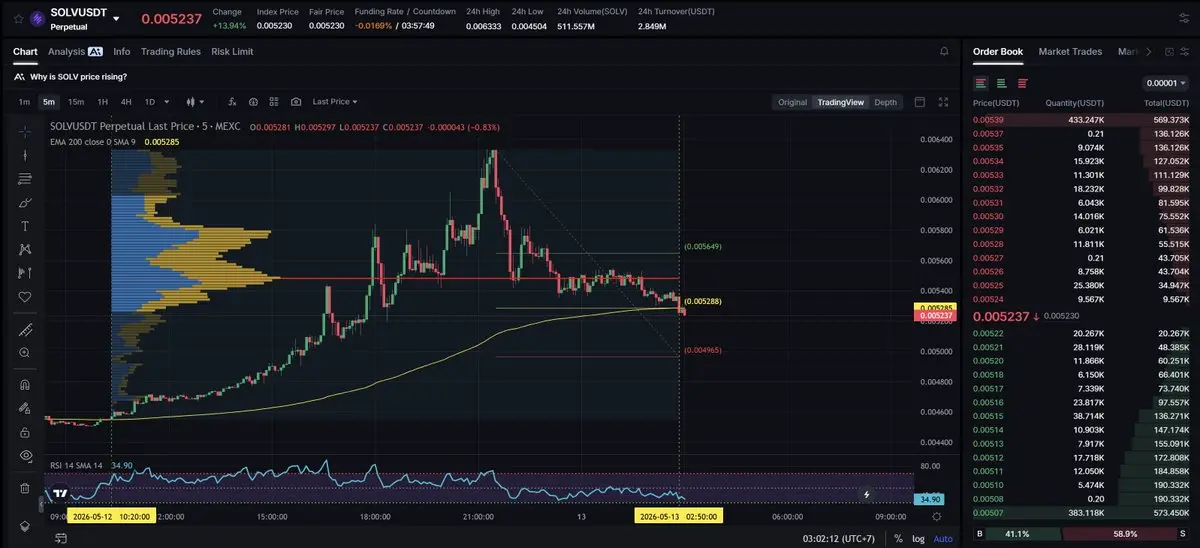This screenshot has width=1200, height=548.
Task: Open the 0.00001 price precision dropdown
Action: 1164,83
